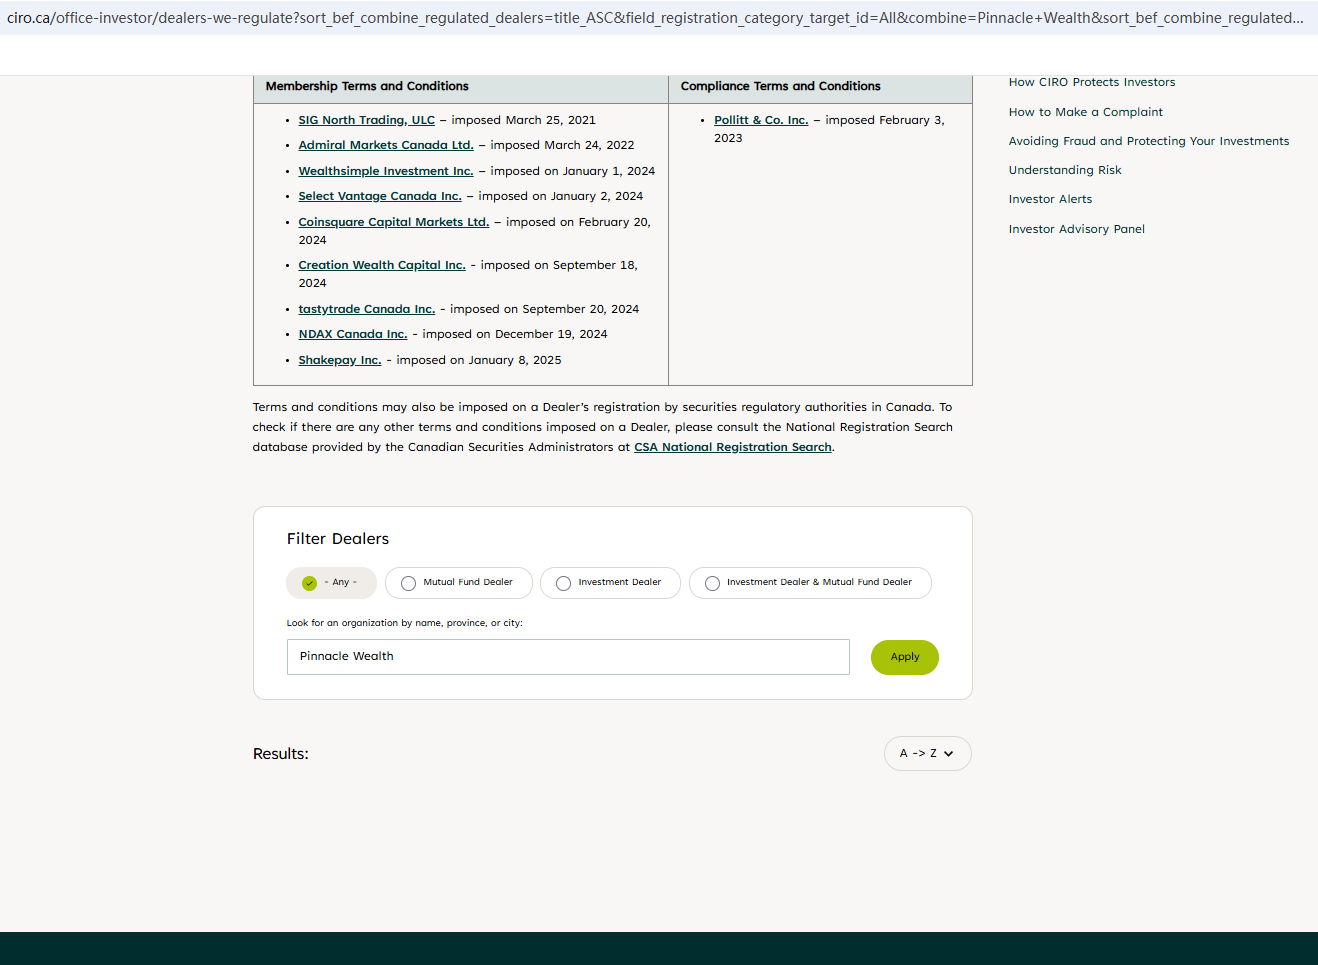
Task: Visit the Wealthsimple Investment Inc. link
Action: click(386, 171)
